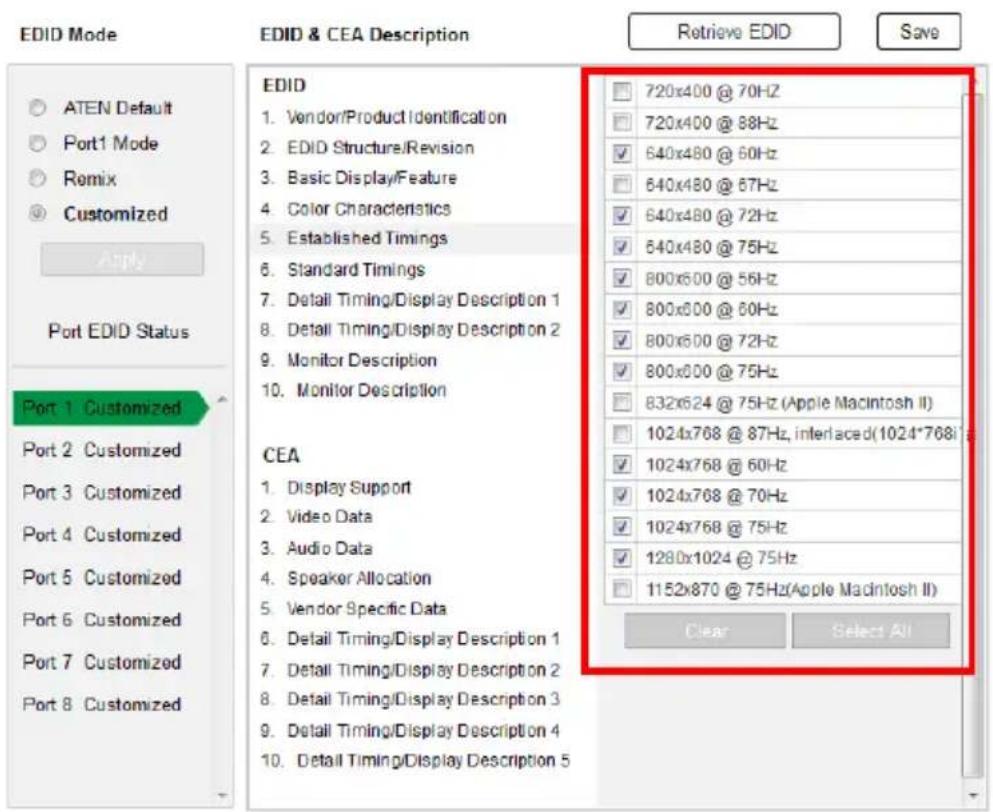This screenshot has height=812, width=993.
Task: Open CEA Speaker Allocation section
Action: (x=346, y=578)
